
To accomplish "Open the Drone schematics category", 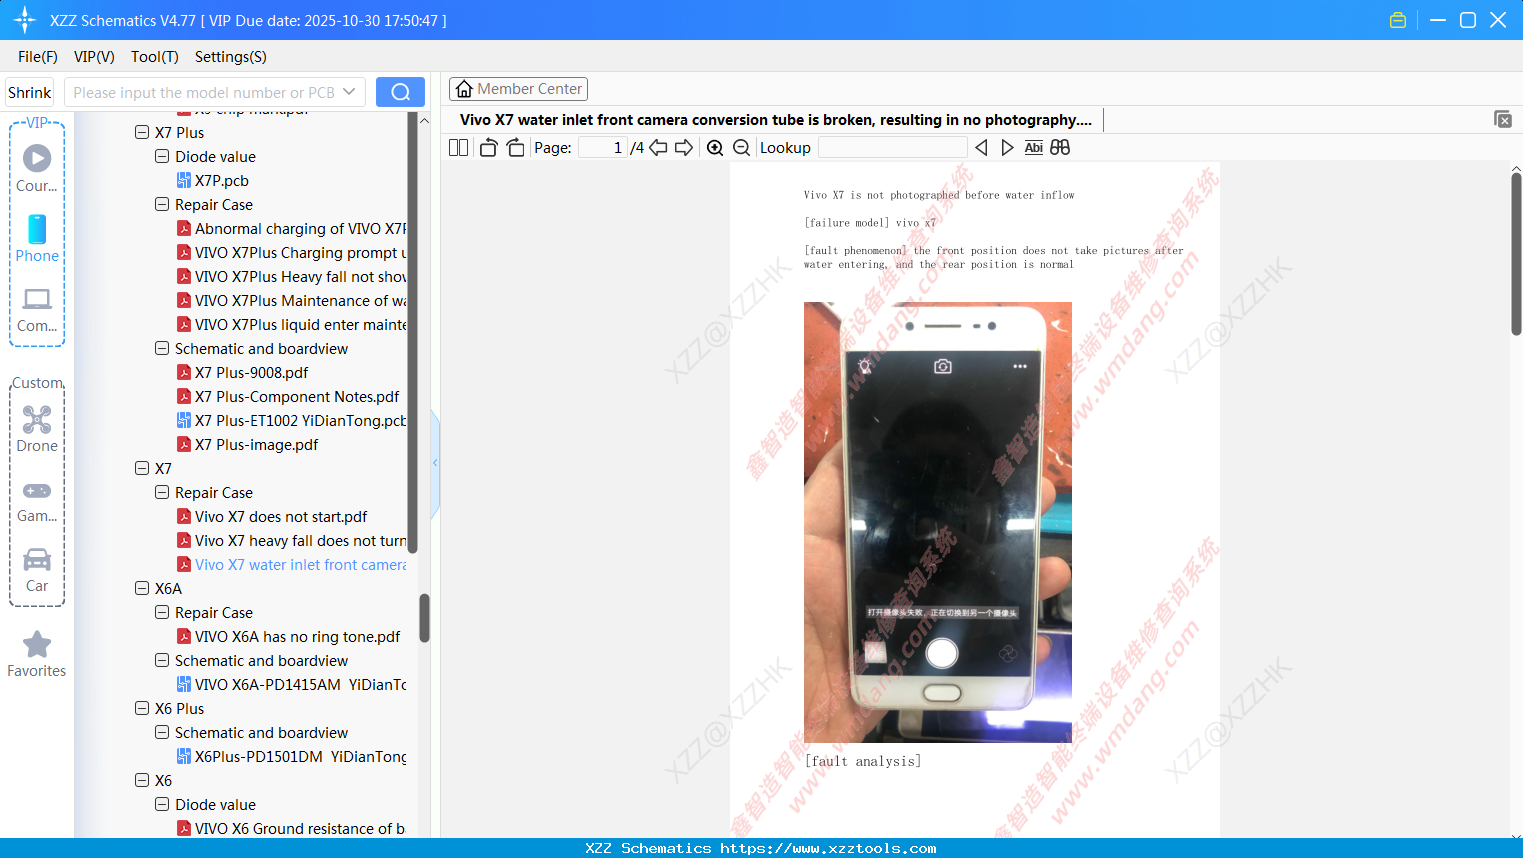I will coord(36,428).
